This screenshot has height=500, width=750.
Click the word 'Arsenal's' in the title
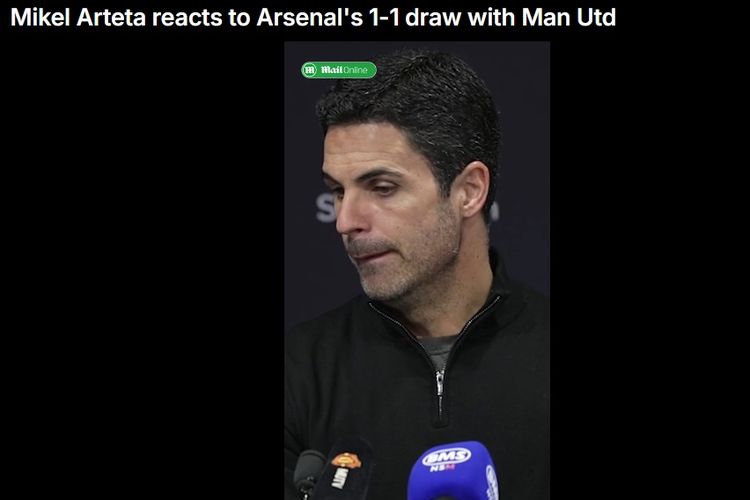click(309, 17)
